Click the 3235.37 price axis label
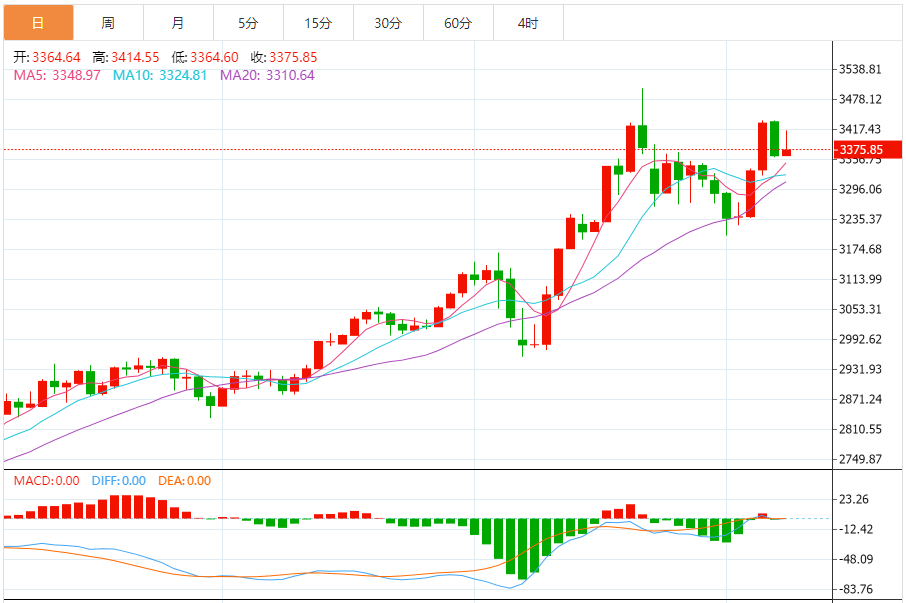 coord(860,219)
